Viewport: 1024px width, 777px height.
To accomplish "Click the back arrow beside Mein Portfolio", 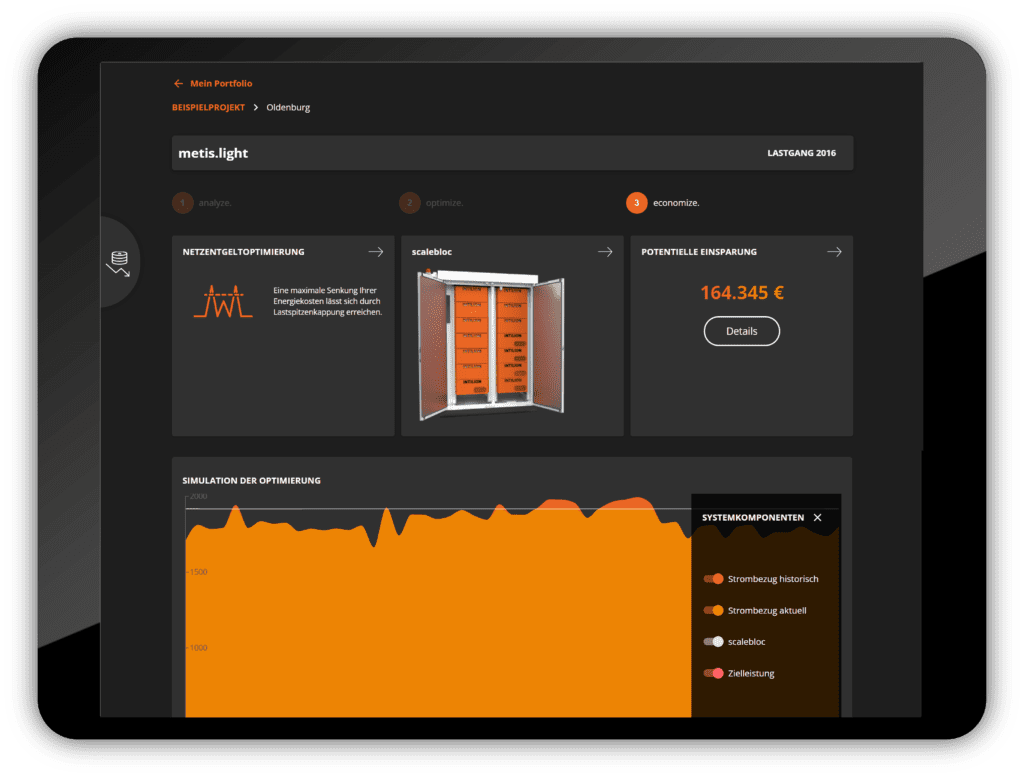I will pyautogui.click(x=178, y=84).
